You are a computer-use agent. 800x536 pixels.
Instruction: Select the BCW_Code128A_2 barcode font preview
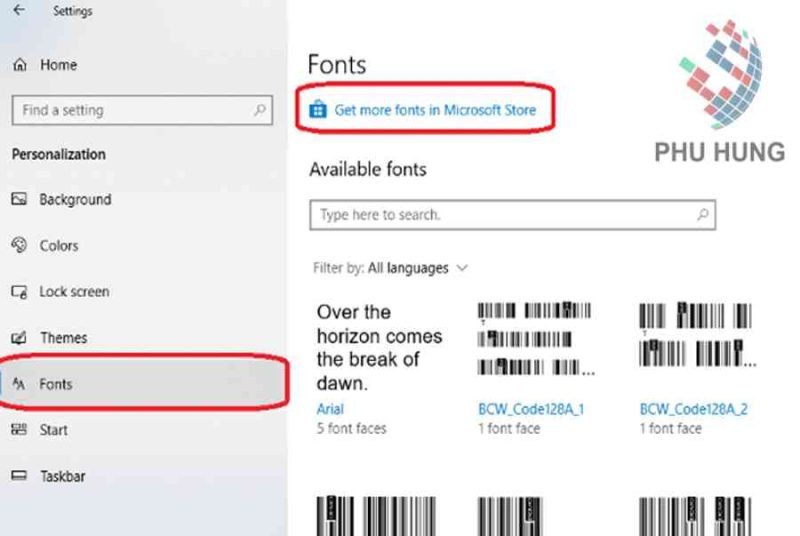pos(697,335)
